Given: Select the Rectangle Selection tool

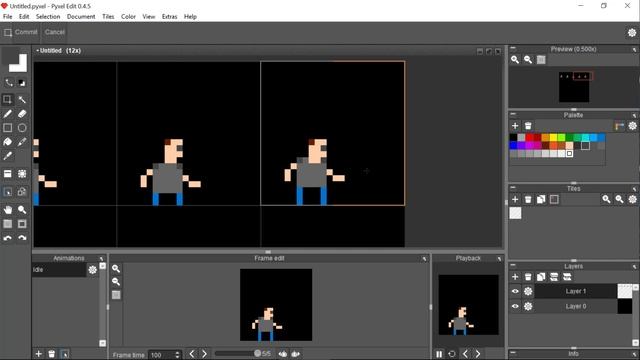Looking at the screenshot, I should pos(7,99).
